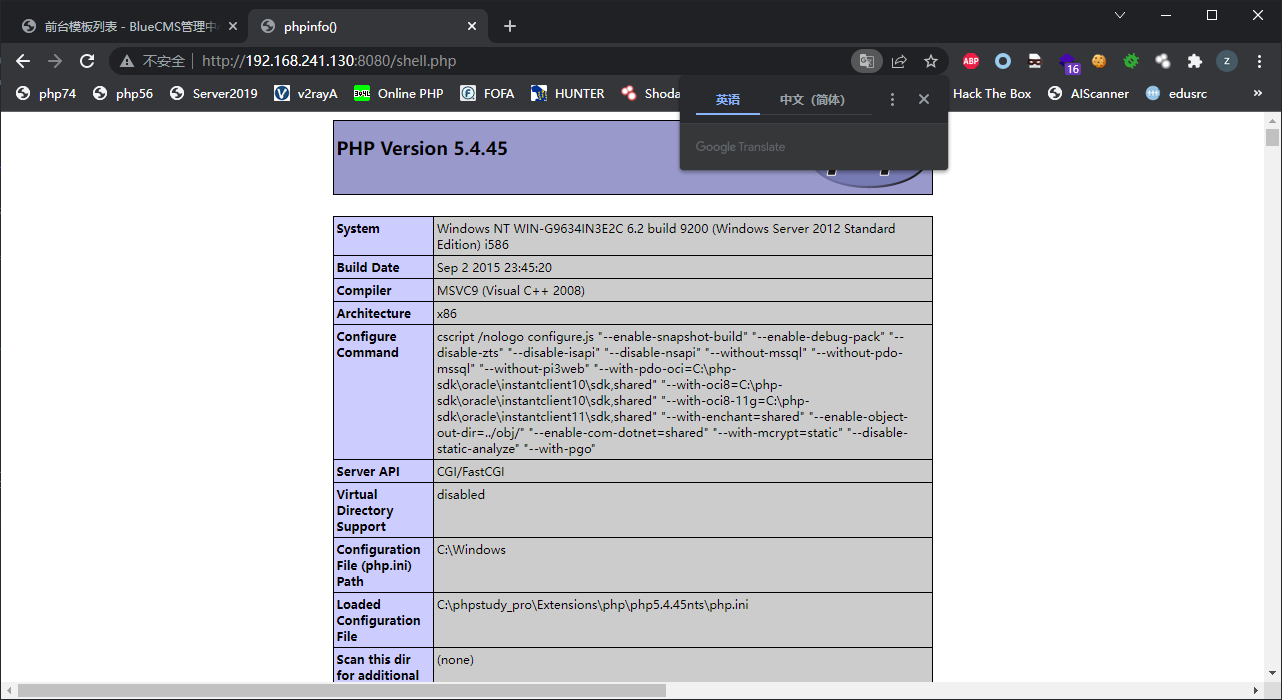The image size is (1282, 700).
Task: Open the php56 bookmark
Action: pyautogui.click(x=123, y=94)
